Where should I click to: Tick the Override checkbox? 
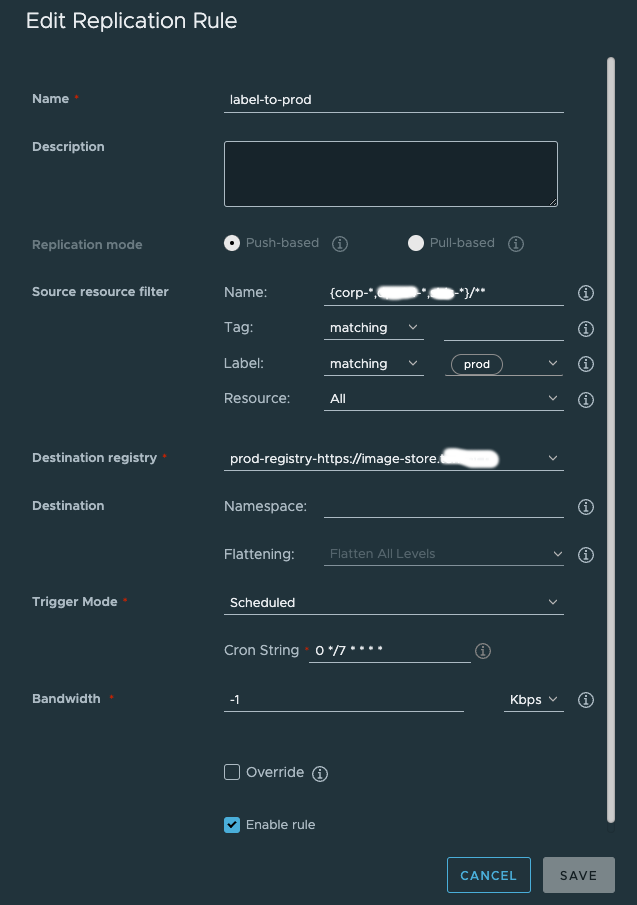[x=232, y=772]
